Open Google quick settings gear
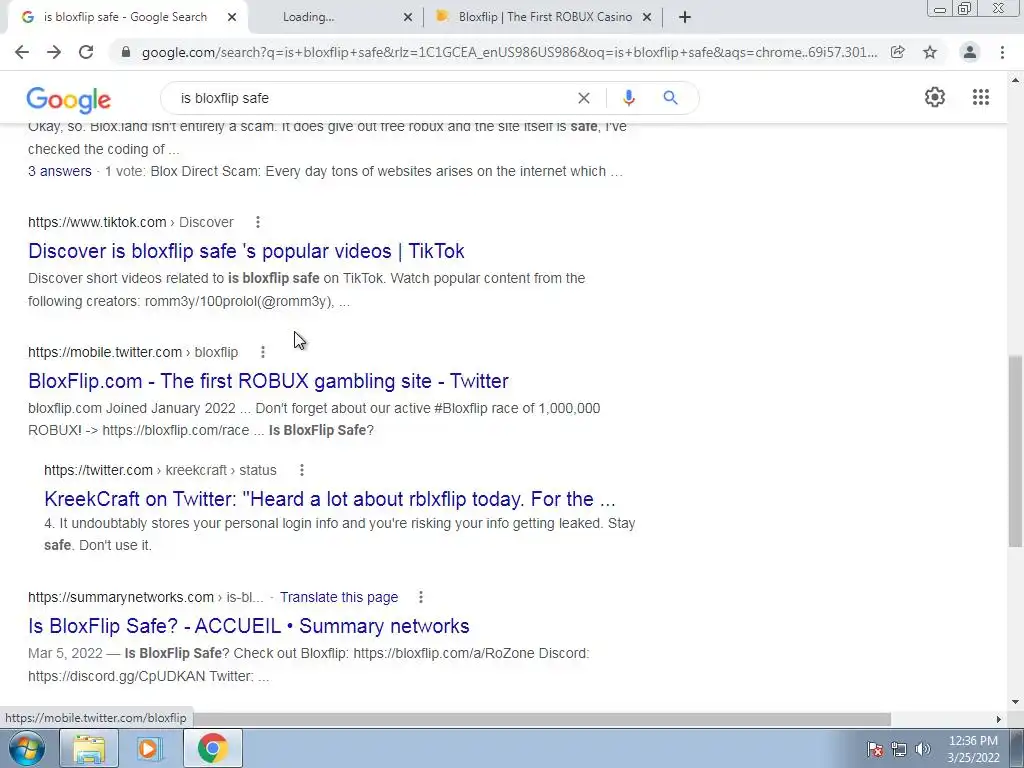1024x768 pixels. 935,97
